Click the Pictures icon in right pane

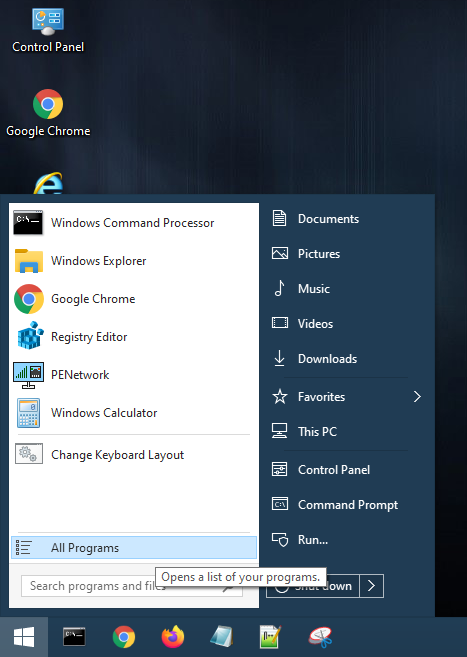pyautogui.click(x=280, y=253)
